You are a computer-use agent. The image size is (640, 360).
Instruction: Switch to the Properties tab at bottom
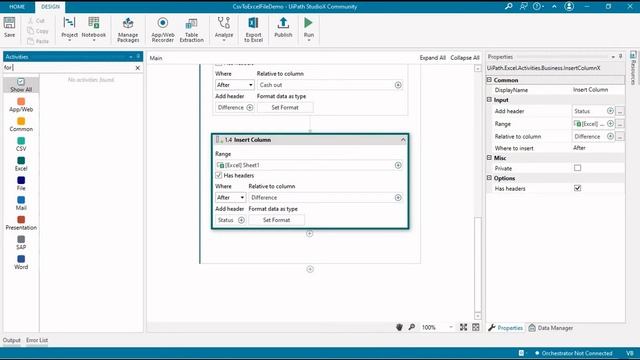coord(505,328)
